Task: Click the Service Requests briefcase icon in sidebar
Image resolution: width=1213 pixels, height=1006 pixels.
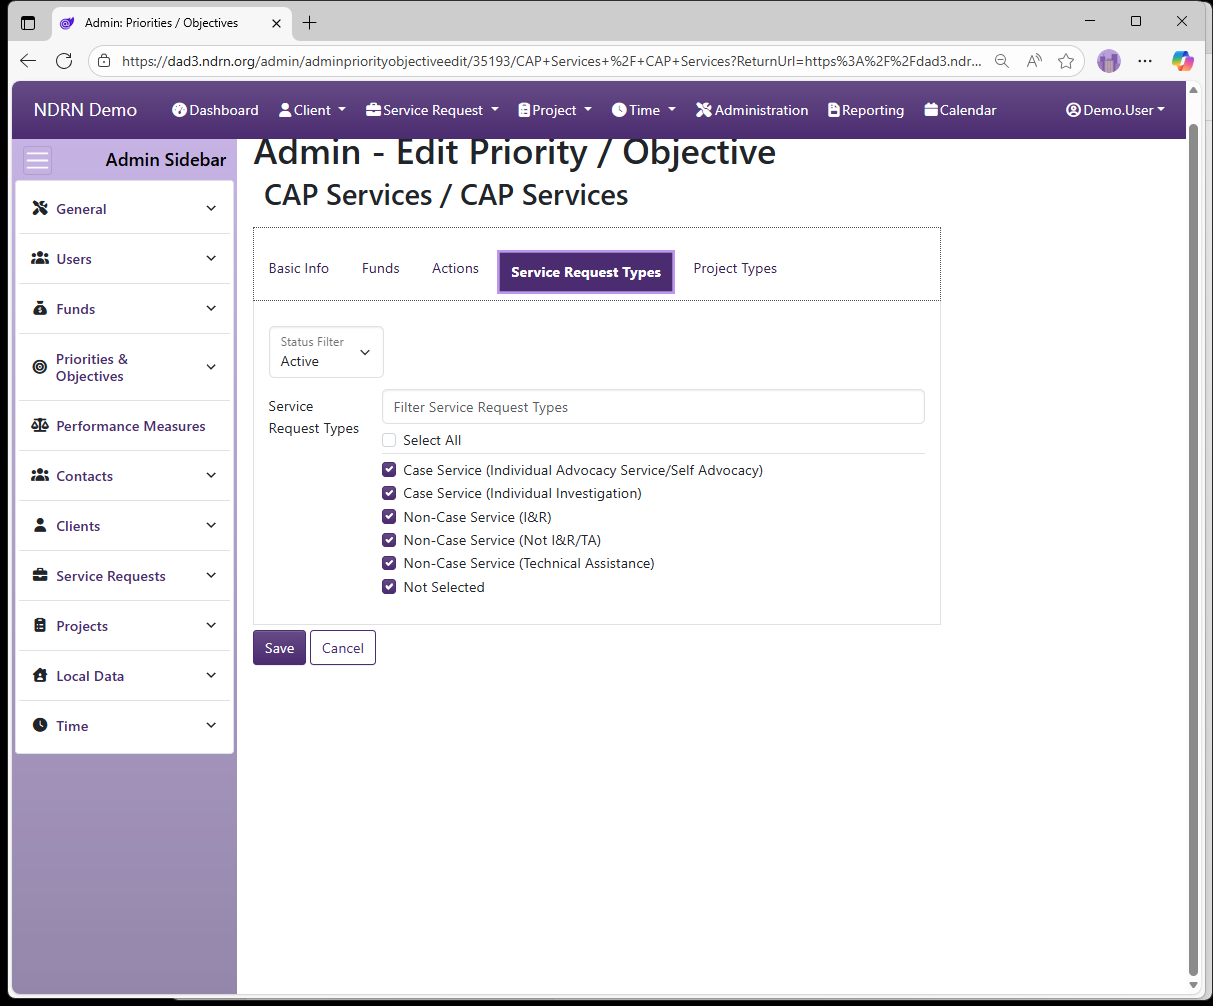Action: coord(40,575)
